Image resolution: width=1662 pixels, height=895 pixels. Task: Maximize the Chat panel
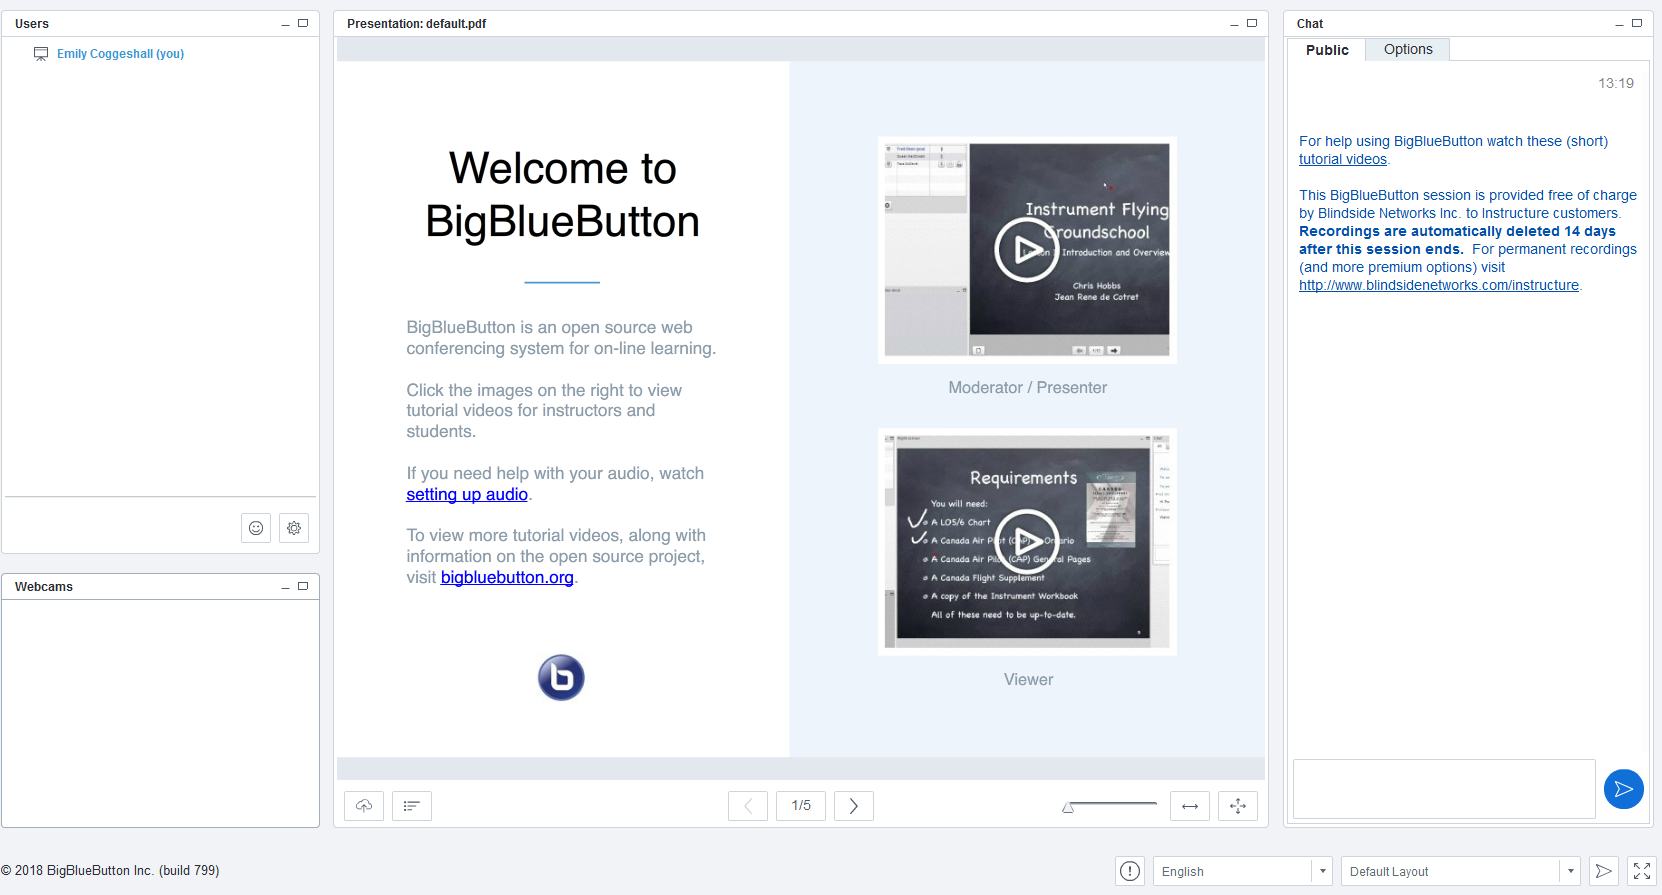tap(1637, 23)
